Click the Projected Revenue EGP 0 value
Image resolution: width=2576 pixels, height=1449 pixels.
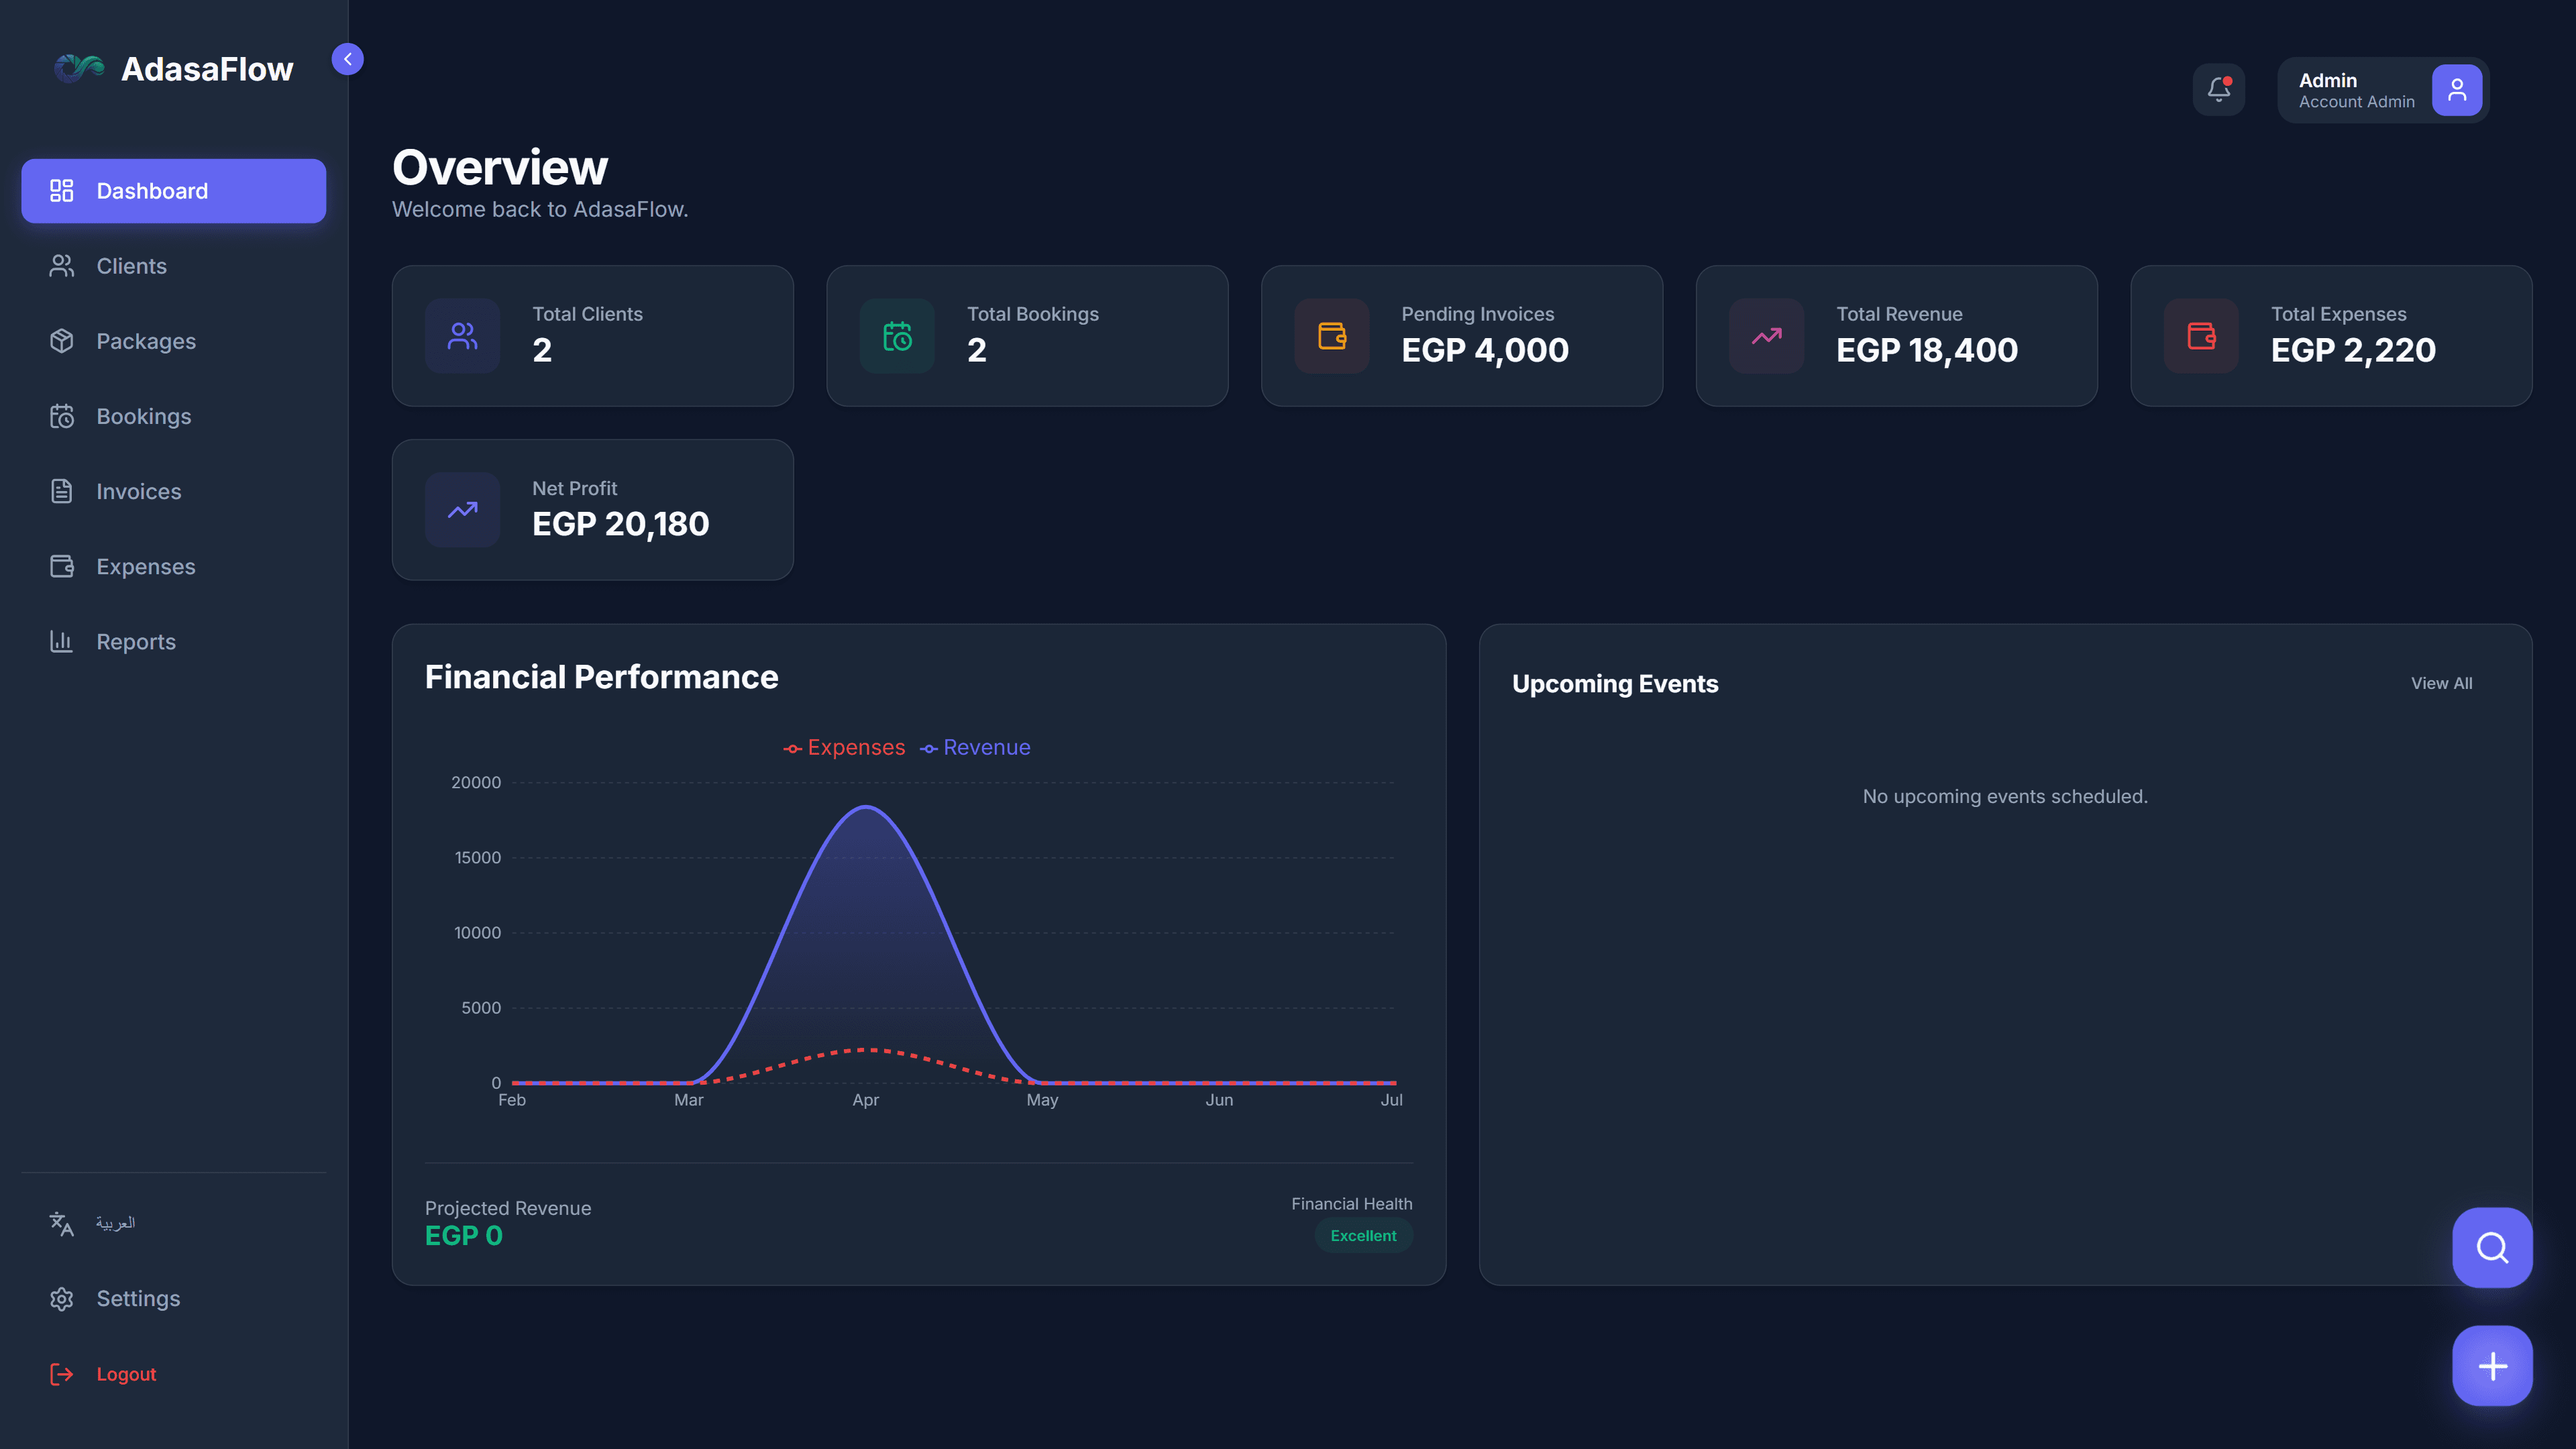click(x=464, y=1236)
